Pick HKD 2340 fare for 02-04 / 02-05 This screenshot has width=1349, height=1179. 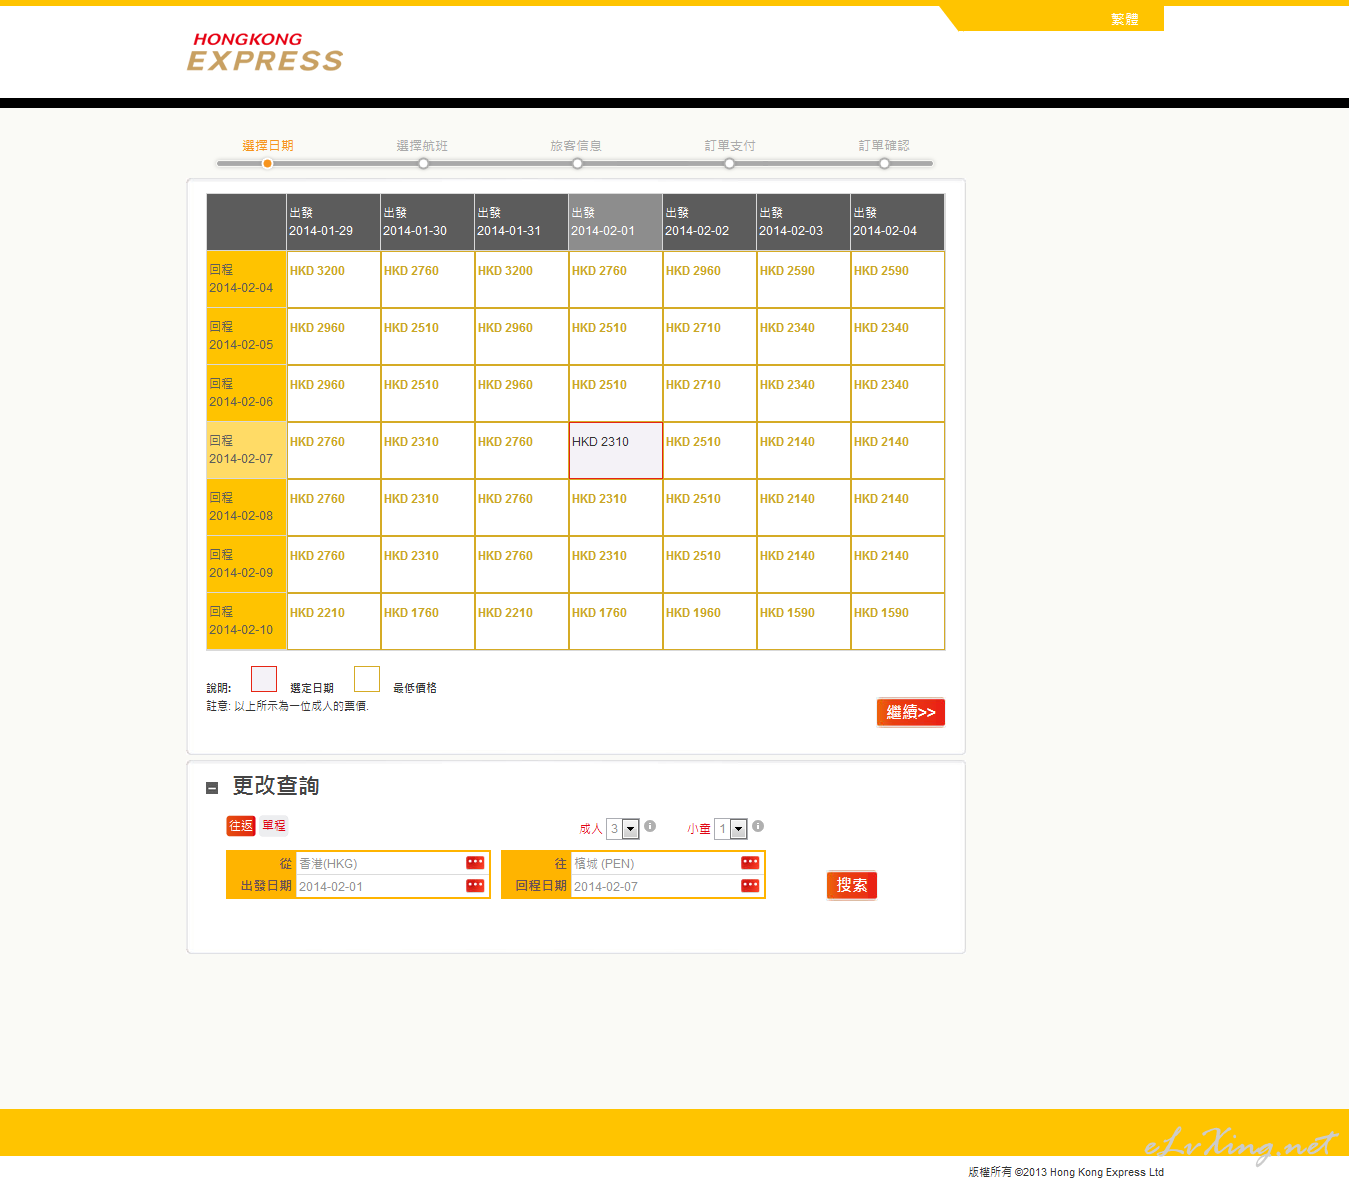(x=898, y=336)
